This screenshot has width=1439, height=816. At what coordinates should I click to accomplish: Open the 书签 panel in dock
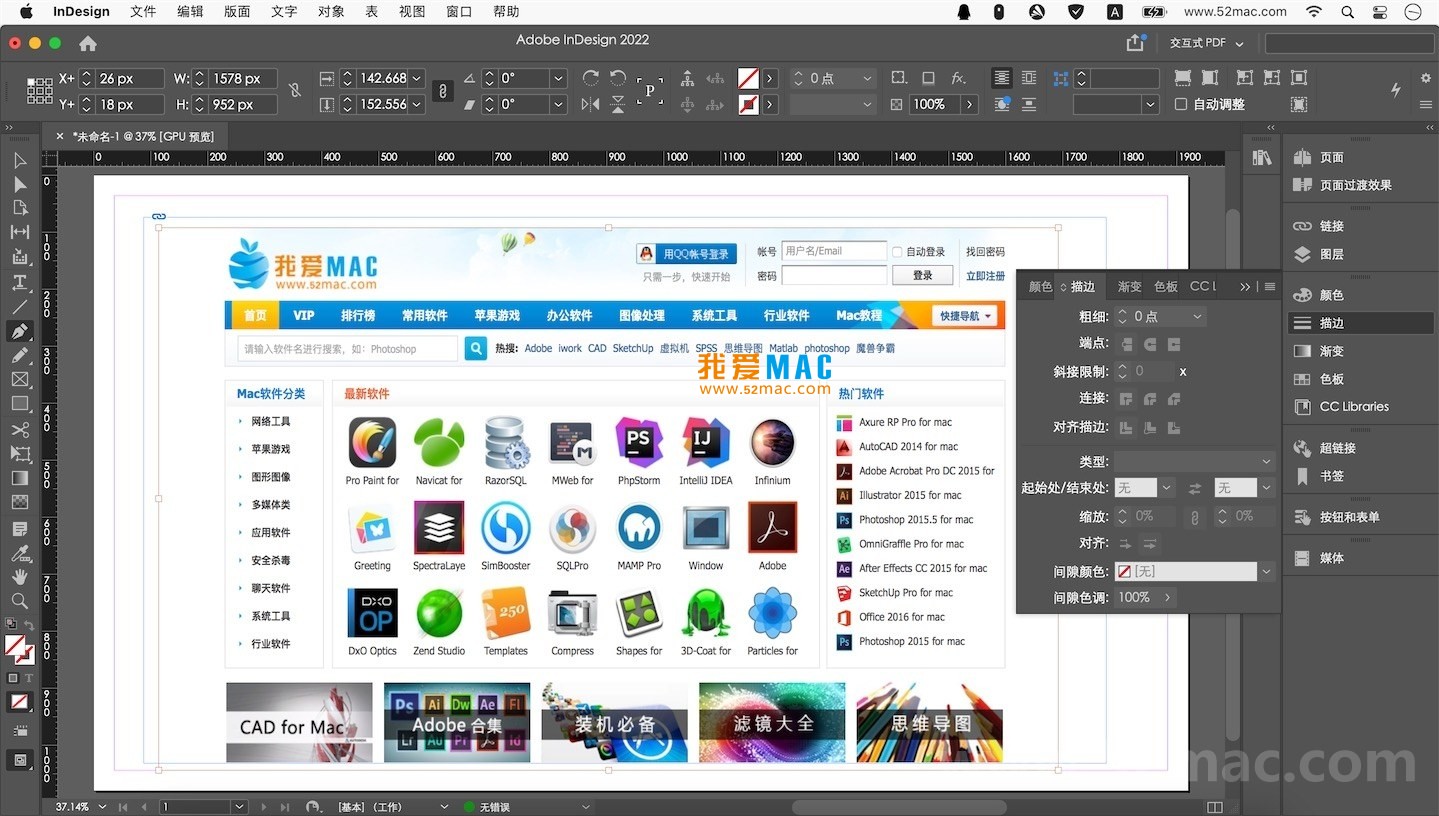pos(1332,476)
